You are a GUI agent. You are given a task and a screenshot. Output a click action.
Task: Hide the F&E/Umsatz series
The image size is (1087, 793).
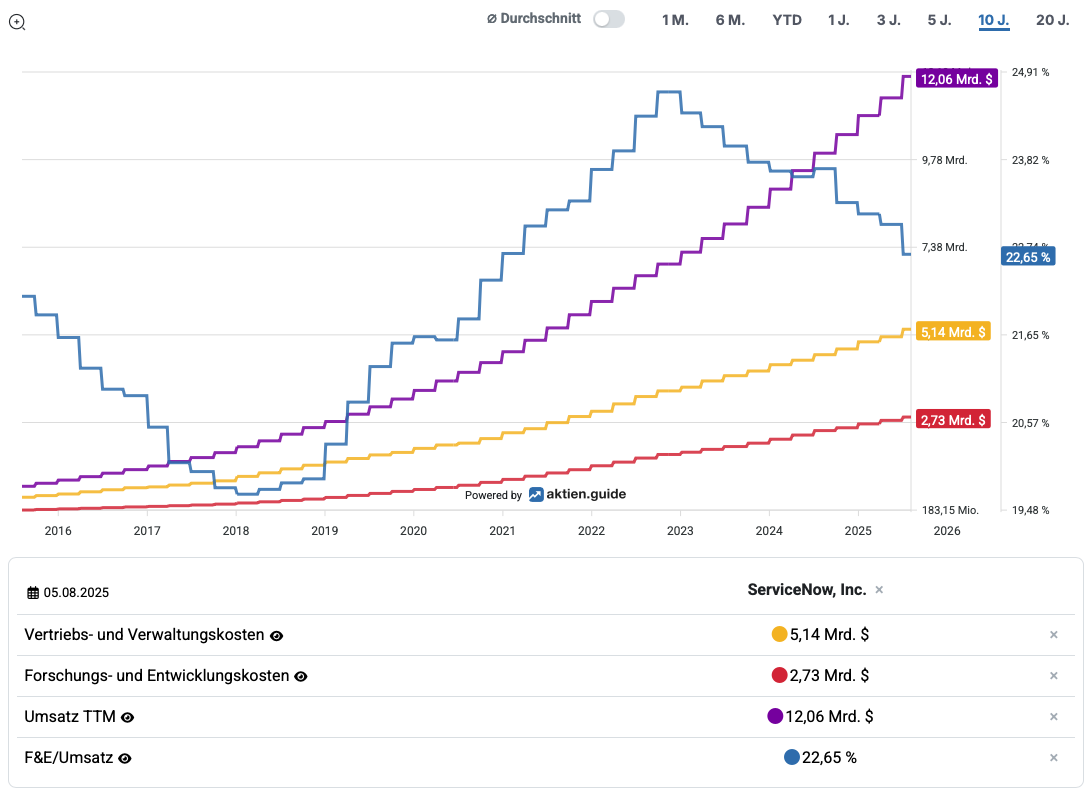[125, 758]
